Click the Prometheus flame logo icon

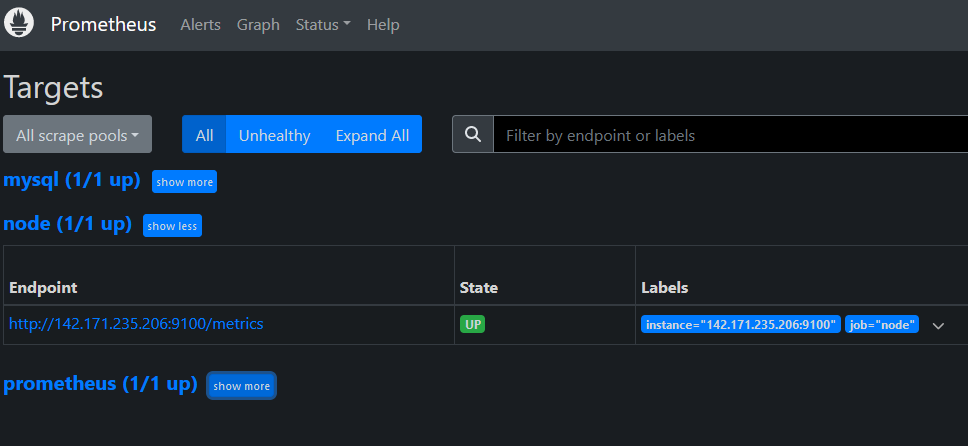(20, 24)
